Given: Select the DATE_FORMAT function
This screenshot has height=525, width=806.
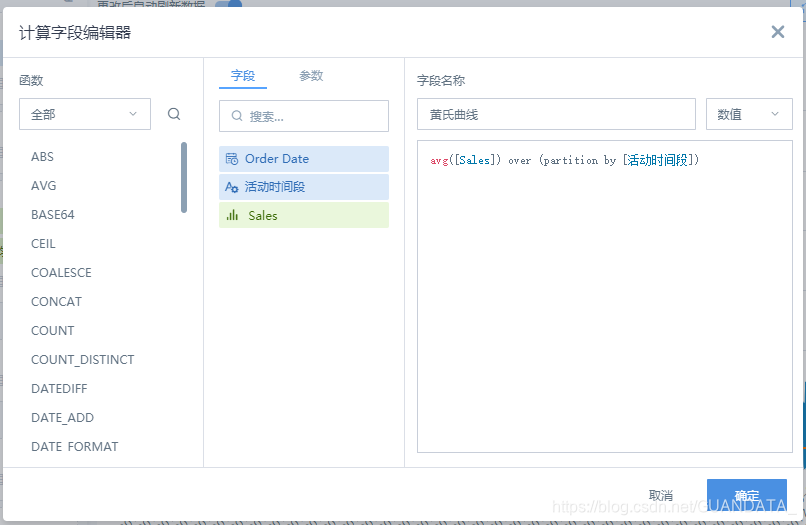Looking at the screenshot, I should [75, 447].
